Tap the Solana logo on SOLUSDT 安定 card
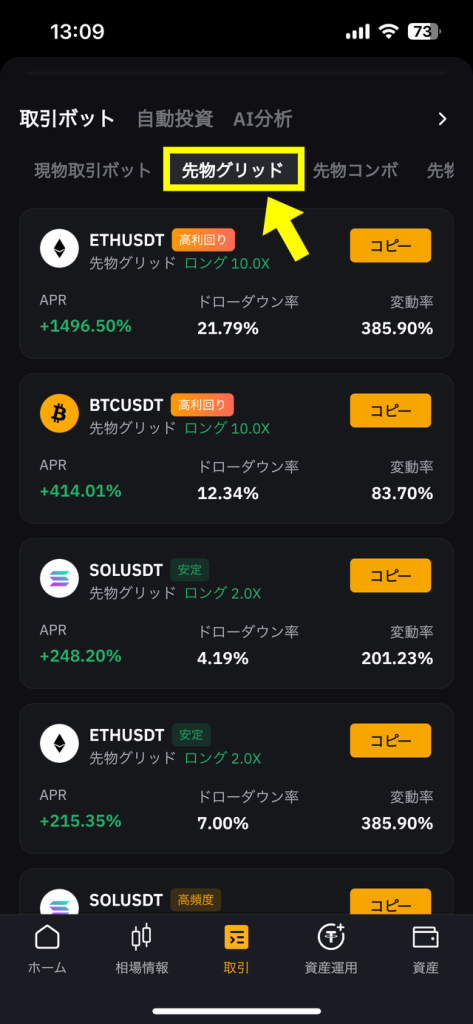This screenshot has width=473, height=1024. pyautogui.click(x=59, y=579)
